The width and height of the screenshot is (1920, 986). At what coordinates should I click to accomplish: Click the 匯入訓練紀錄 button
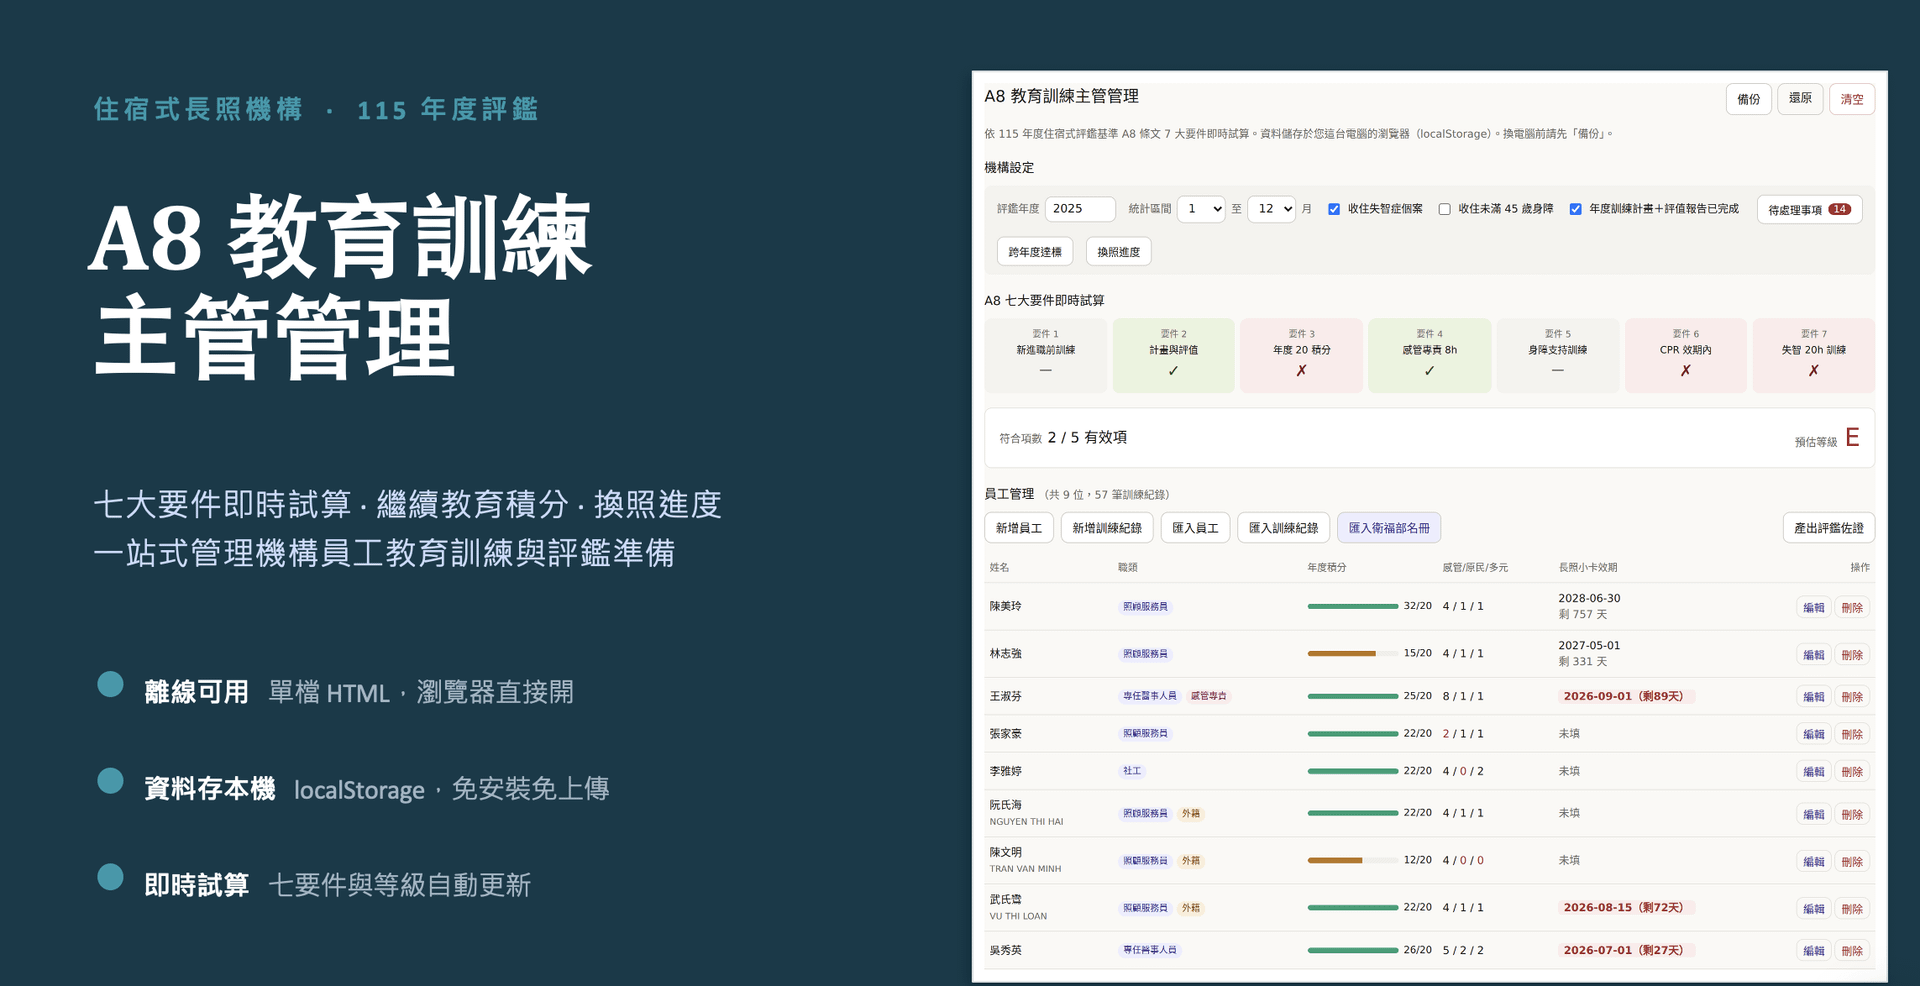[x=1283, y=528]
